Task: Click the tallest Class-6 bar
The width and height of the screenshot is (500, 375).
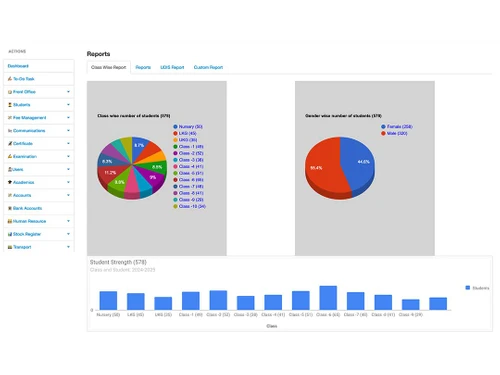Action: 328,298
